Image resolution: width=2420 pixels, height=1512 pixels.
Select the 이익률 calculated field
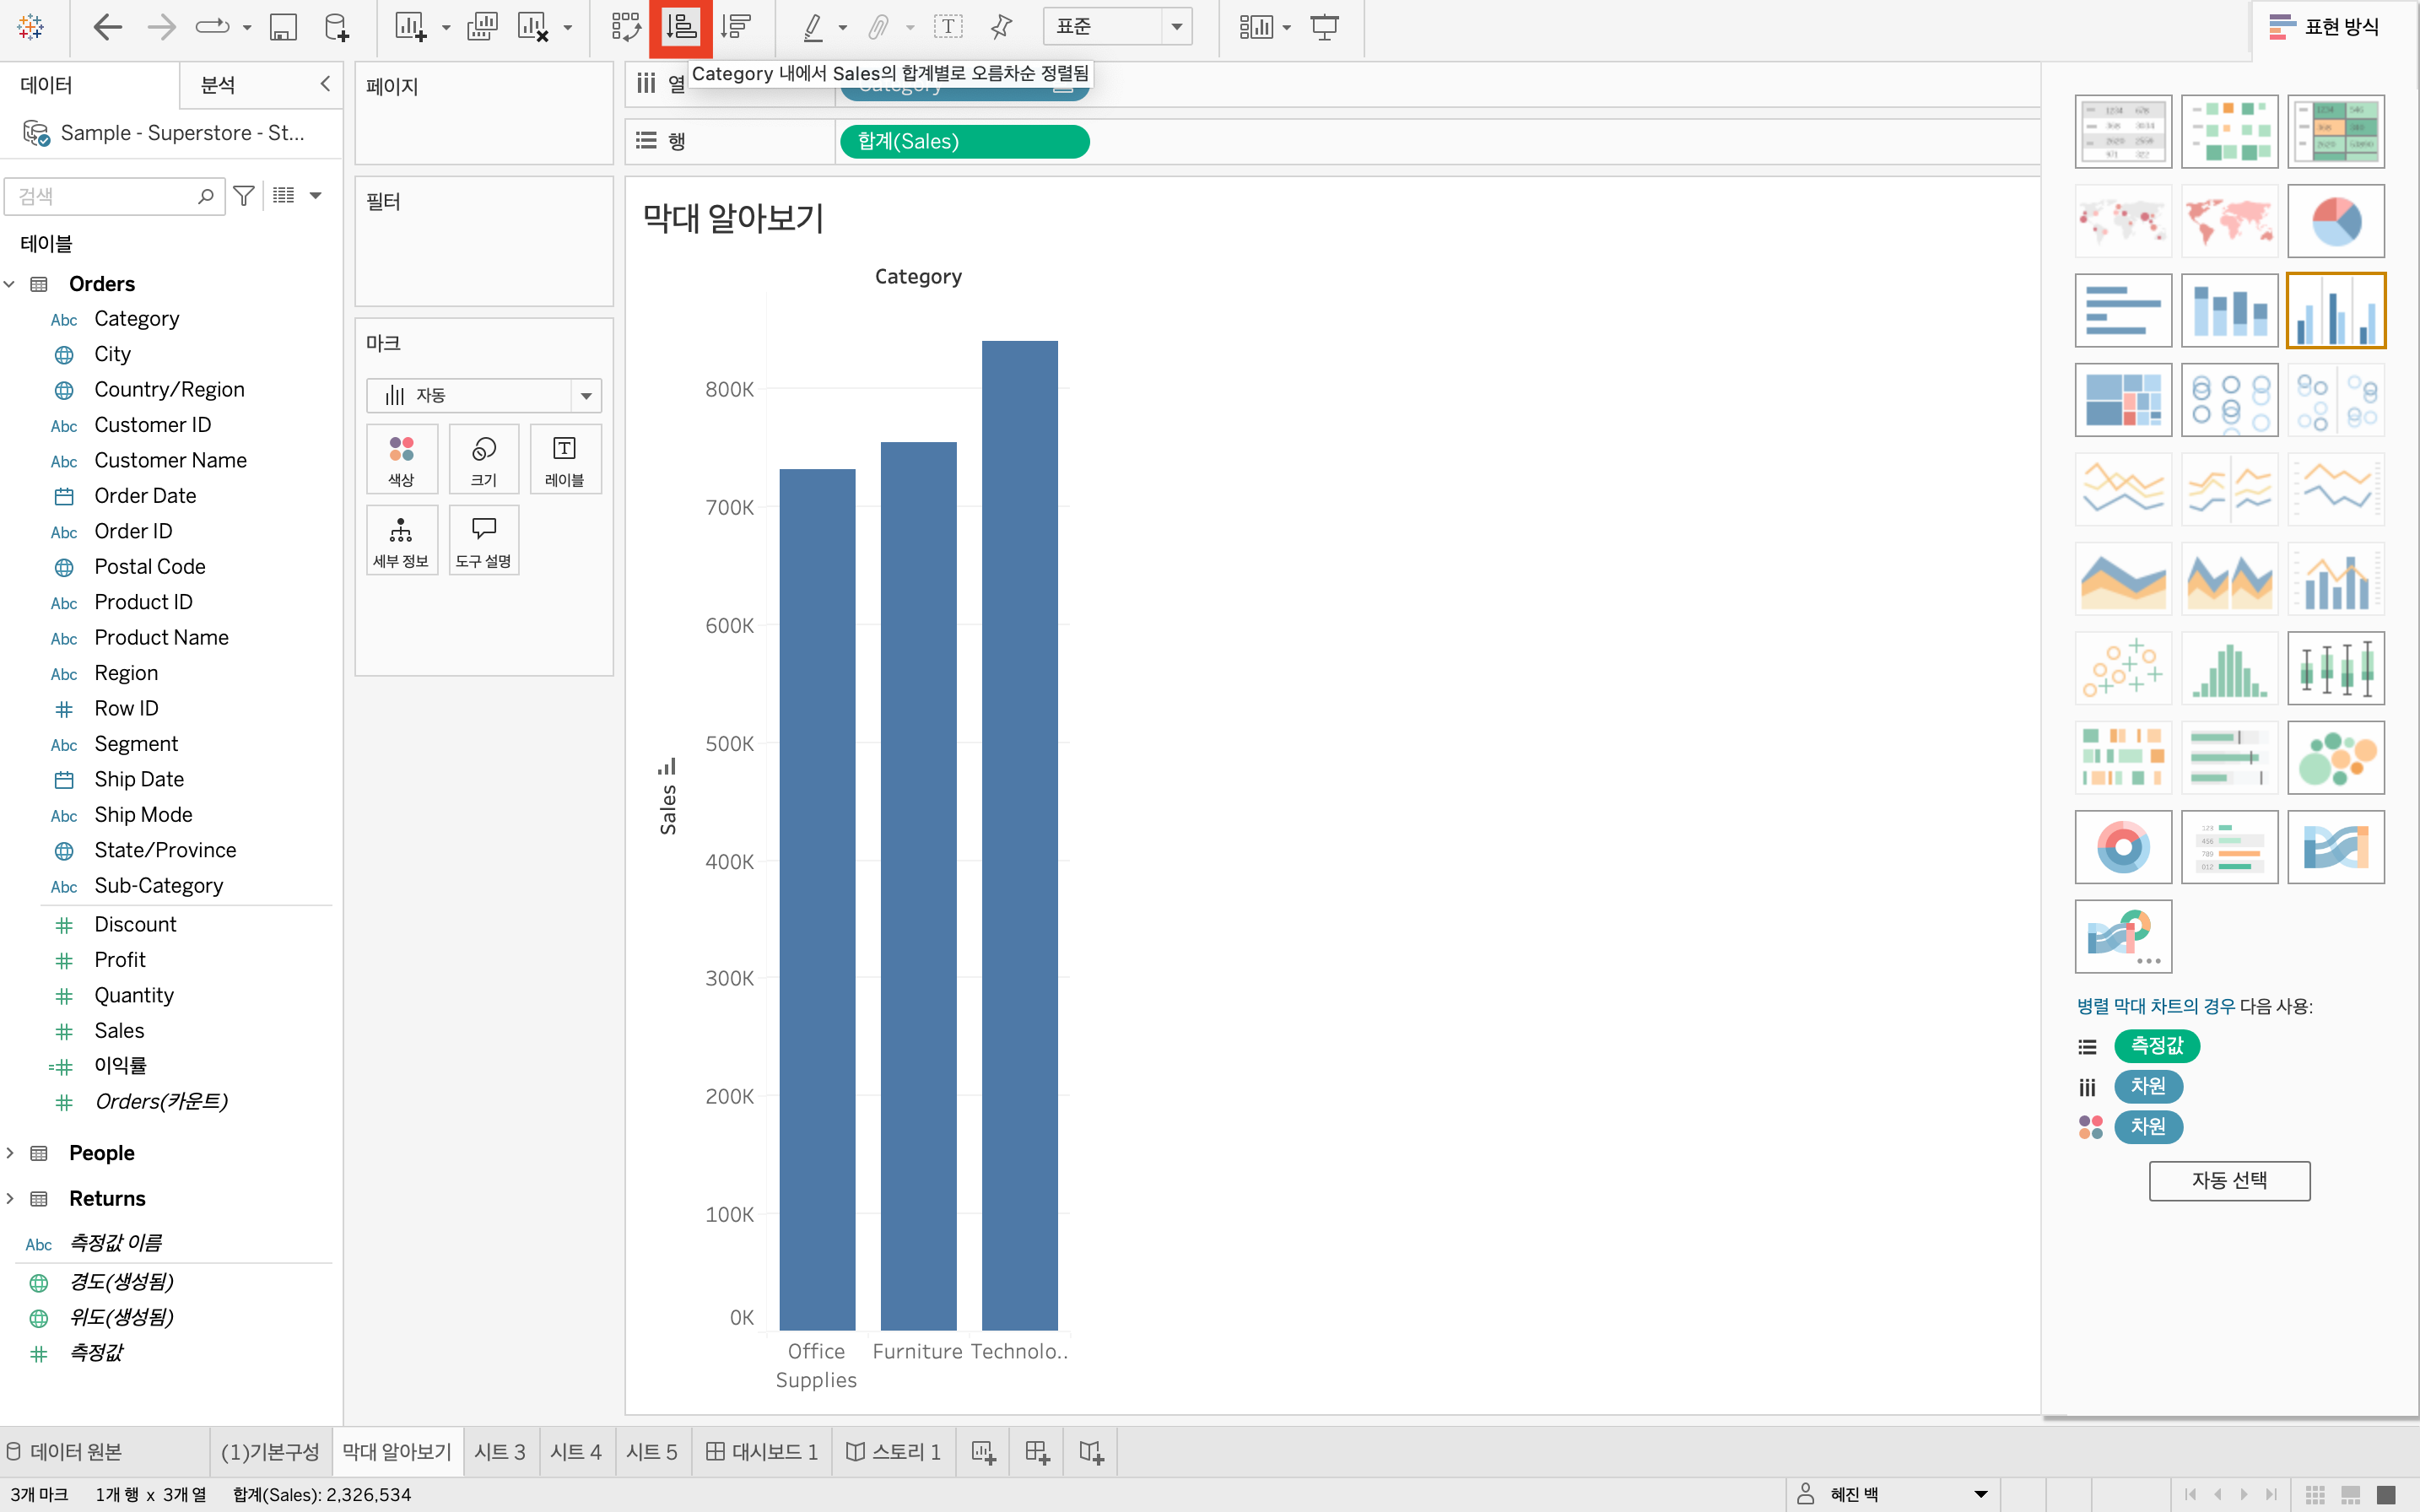click(121, 1066)
